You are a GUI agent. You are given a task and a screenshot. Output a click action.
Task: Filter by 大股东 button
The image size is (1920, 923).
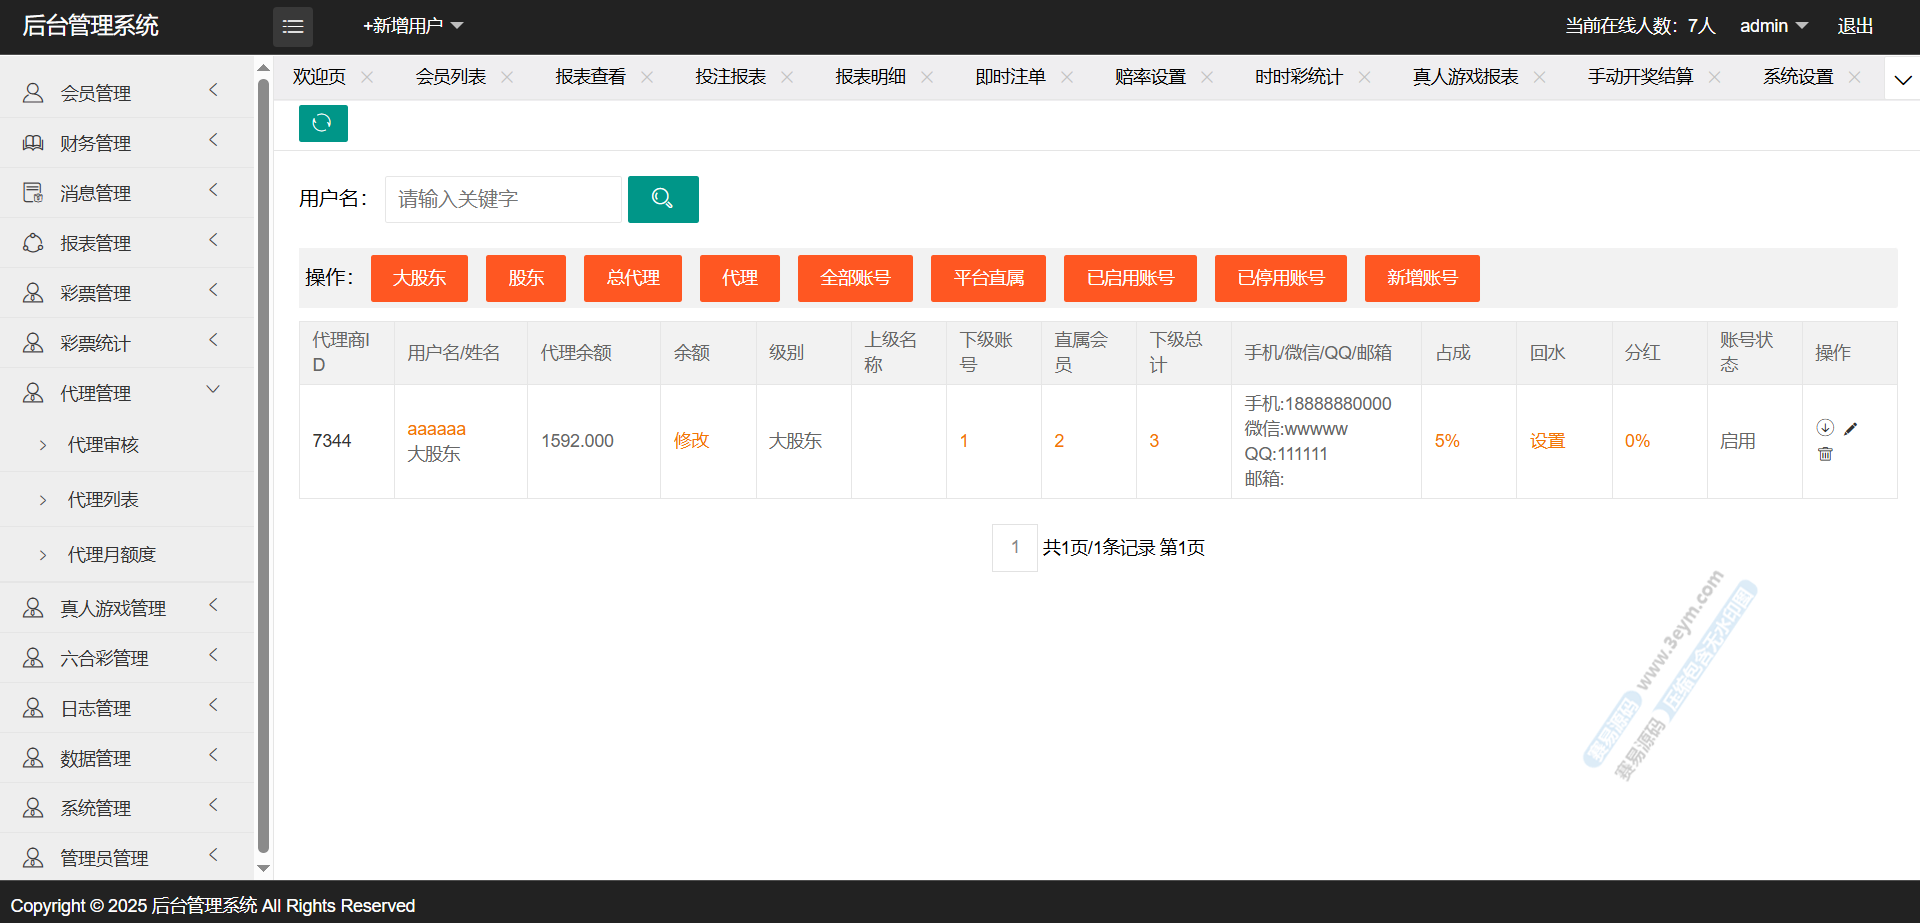coord(419,278)
